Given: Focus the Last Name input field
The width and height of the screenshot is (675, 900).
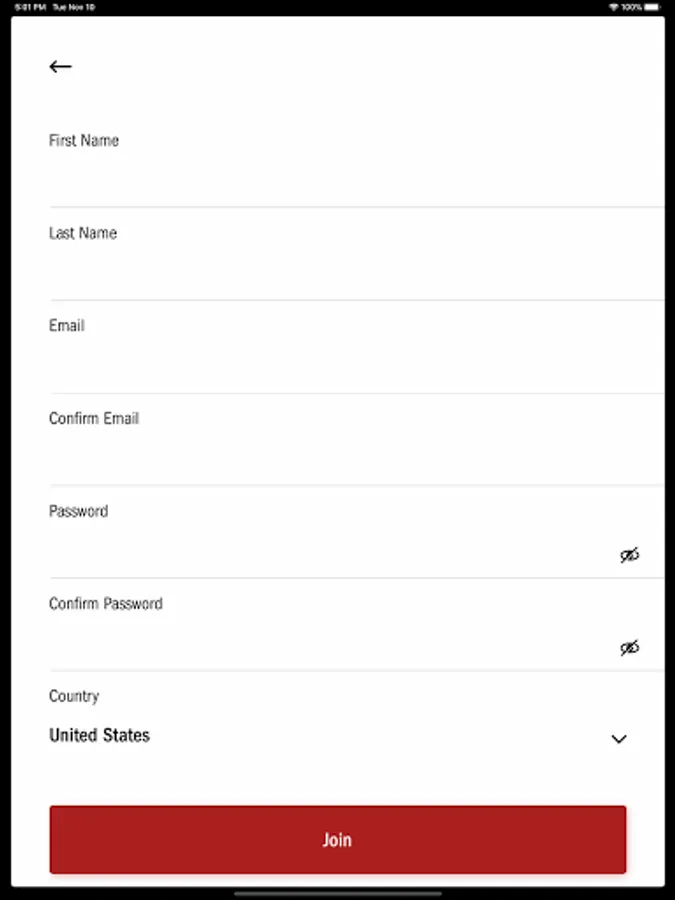Looking at the screenshot, I should tap(340, 272).
